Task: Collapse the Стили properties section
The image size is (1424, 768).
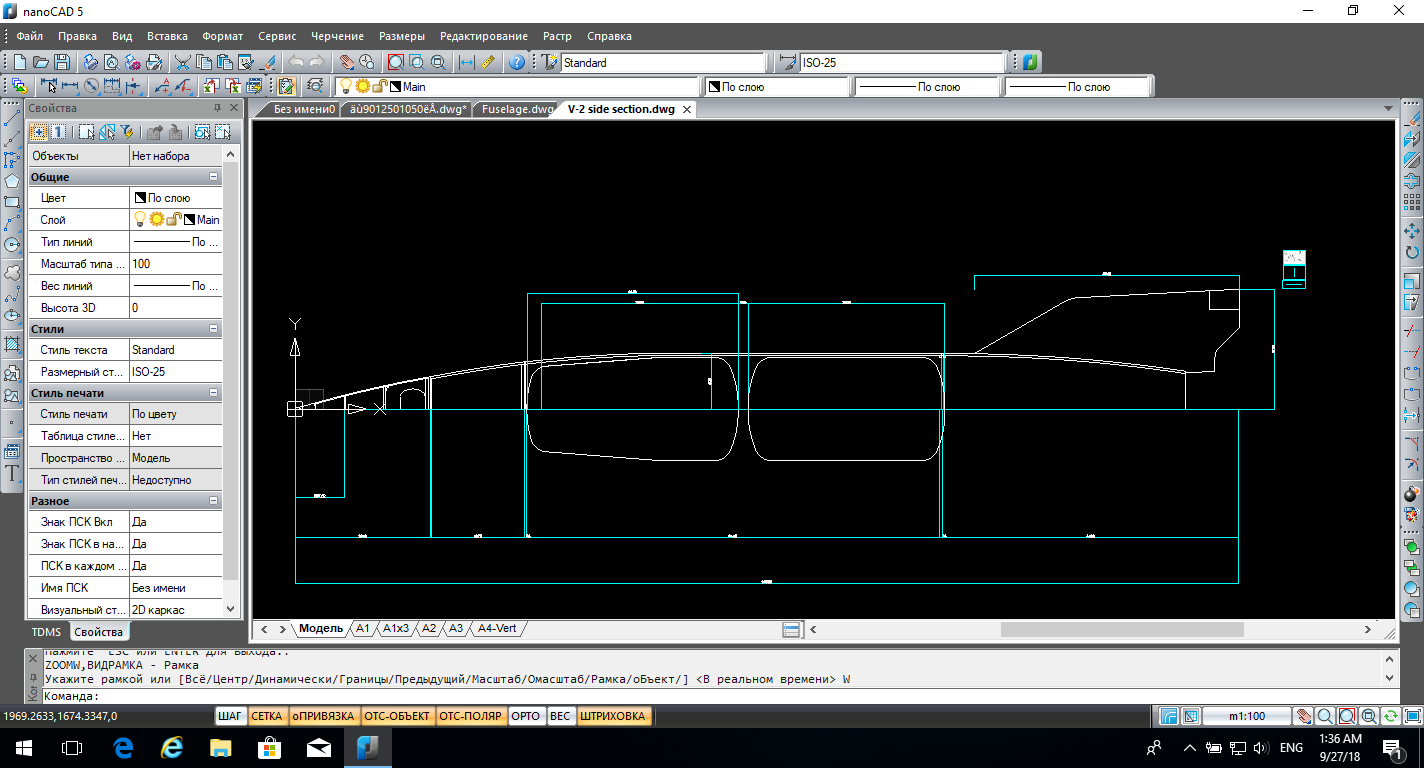Action: 213,329
